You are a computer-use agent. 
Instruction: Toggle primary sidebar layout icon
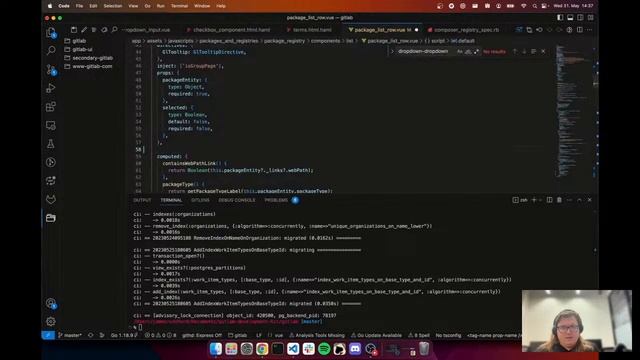[560, 18]
